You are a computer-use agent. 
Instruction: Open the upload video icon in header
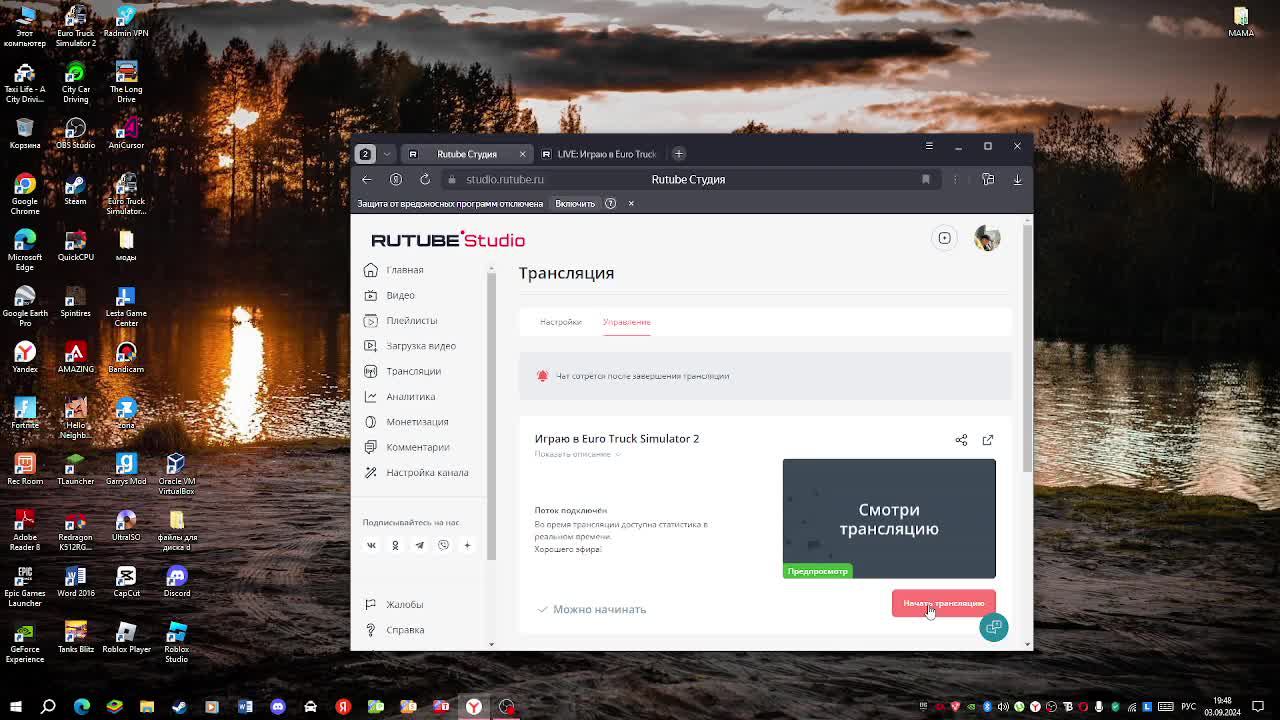(x=944, y=238)
